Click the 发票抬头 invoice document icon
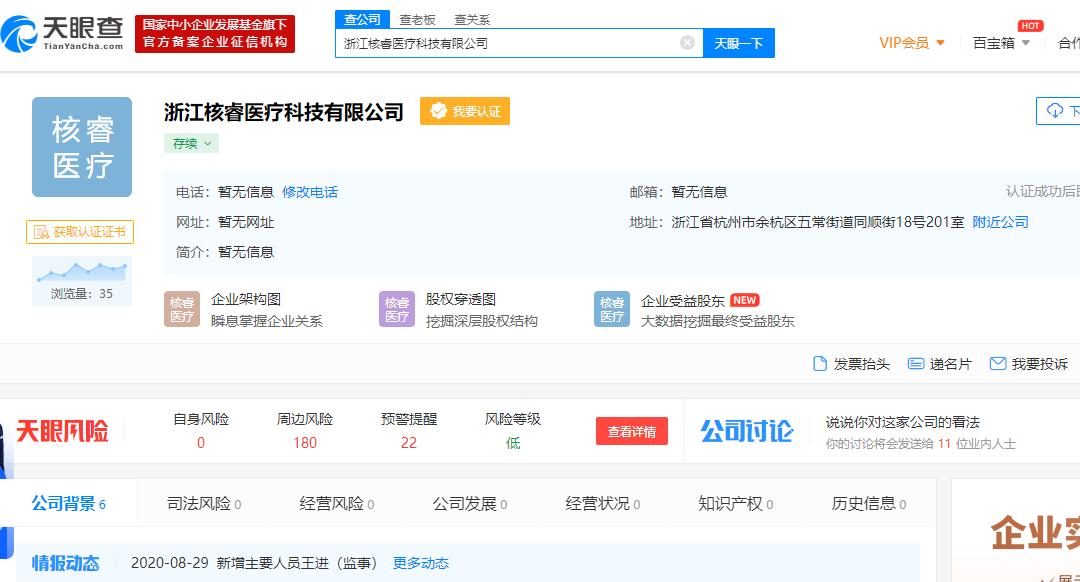The width and height of the screenshot is (1080, 582). tap(820, 364)
